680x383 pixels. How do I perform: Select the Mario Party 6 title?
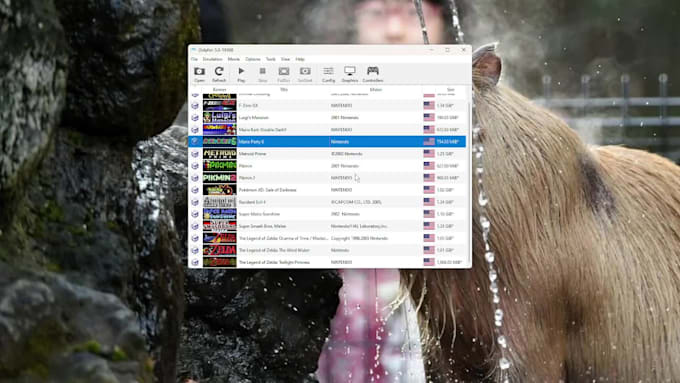(251, 142)
